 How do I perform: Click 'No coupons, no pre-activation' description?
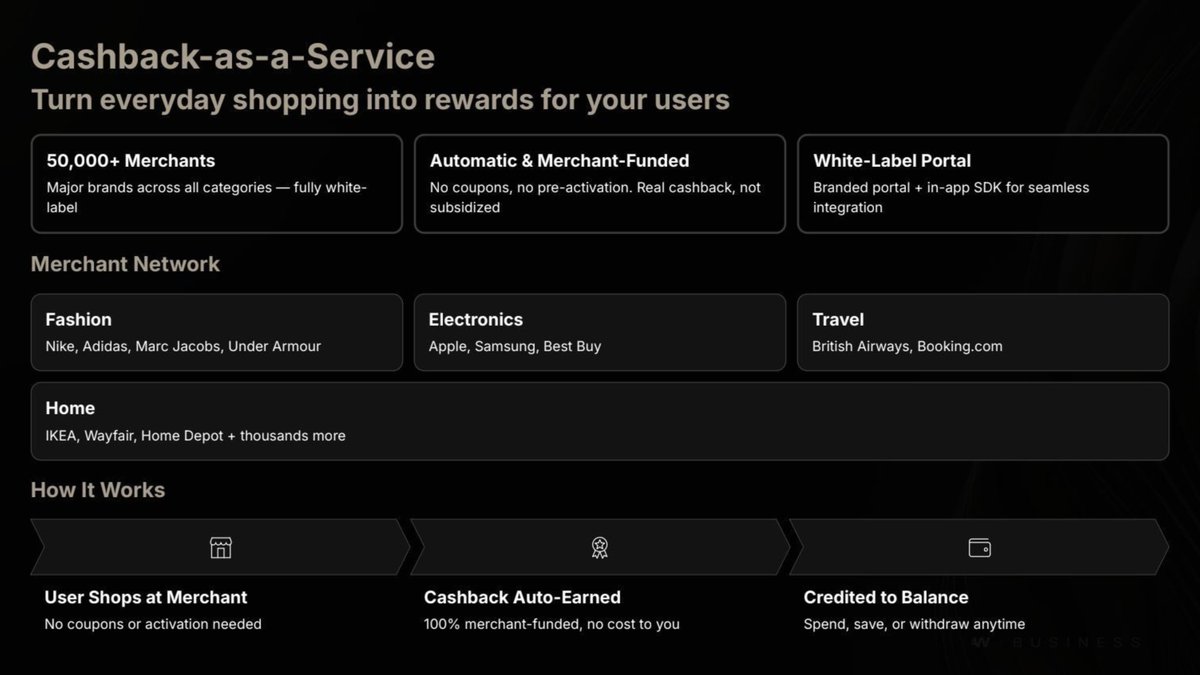click(595, 197)
